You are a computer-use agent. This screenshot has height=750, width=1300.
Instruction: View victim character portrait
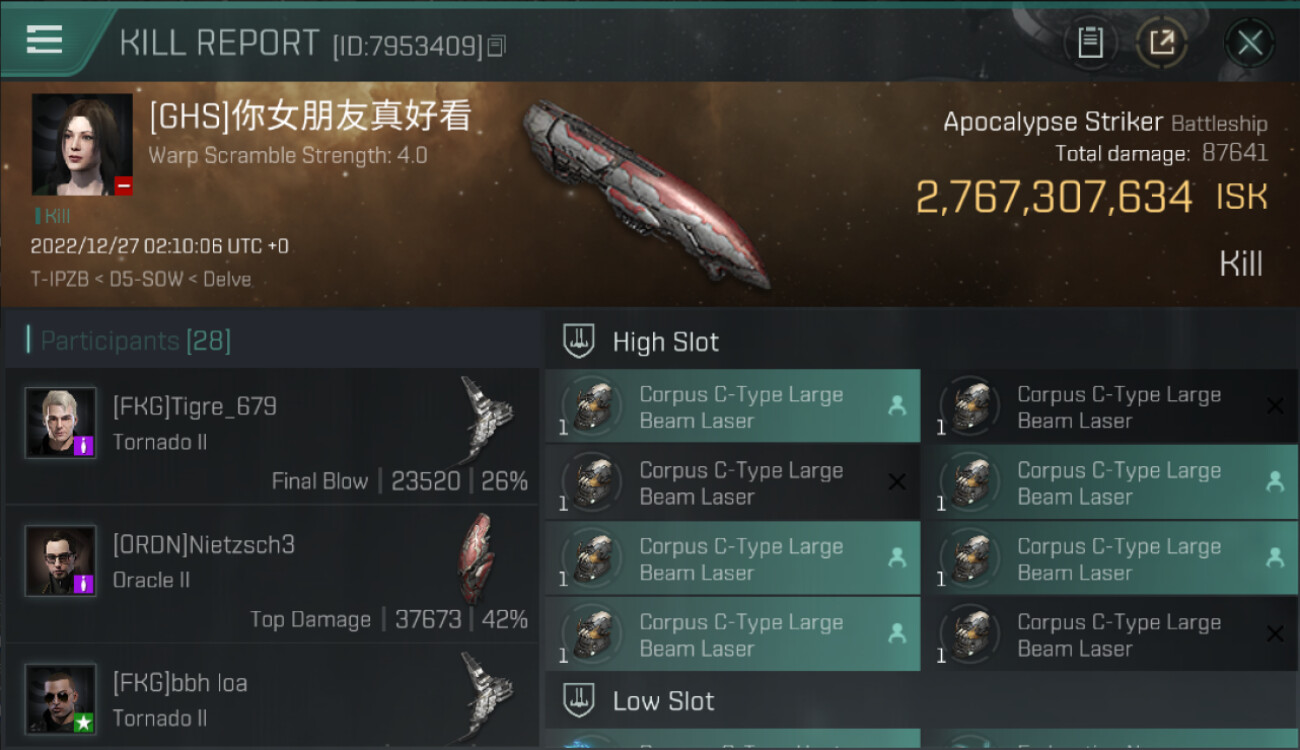(82, 145)
